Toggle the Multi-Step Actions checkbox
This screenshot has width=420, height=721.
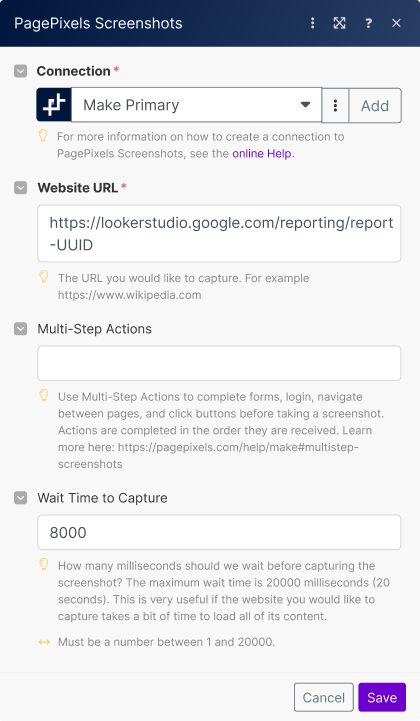click(x=21, y=329)
